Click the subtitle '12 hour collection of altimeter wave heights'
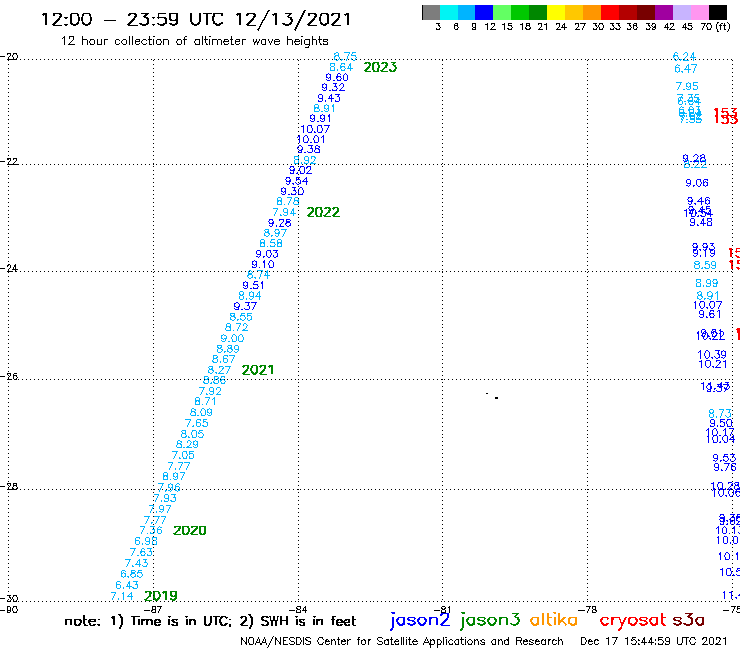Image resolution: width=740 pixels, height=650 pixels. tap(194, 41)
